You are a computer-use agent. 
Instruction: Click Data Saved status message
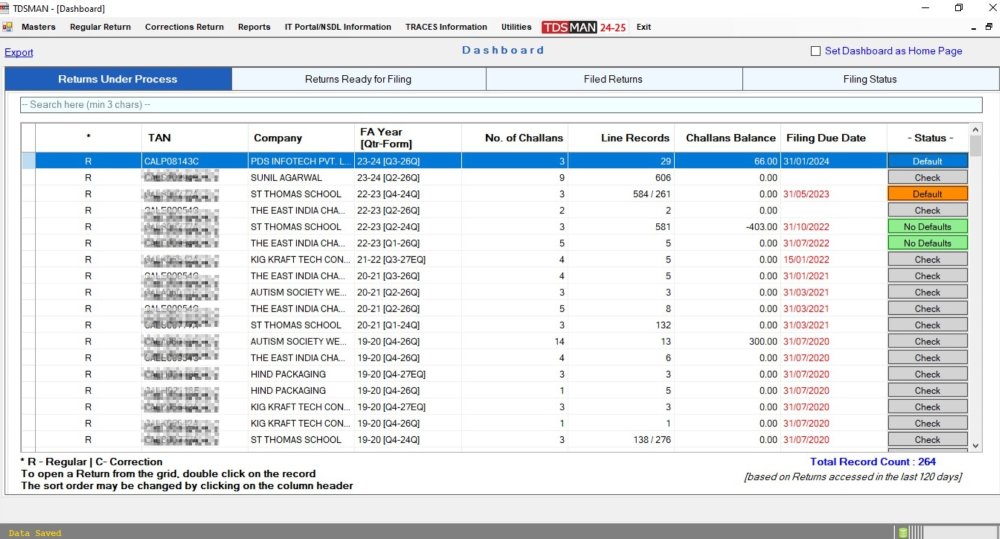35,533
